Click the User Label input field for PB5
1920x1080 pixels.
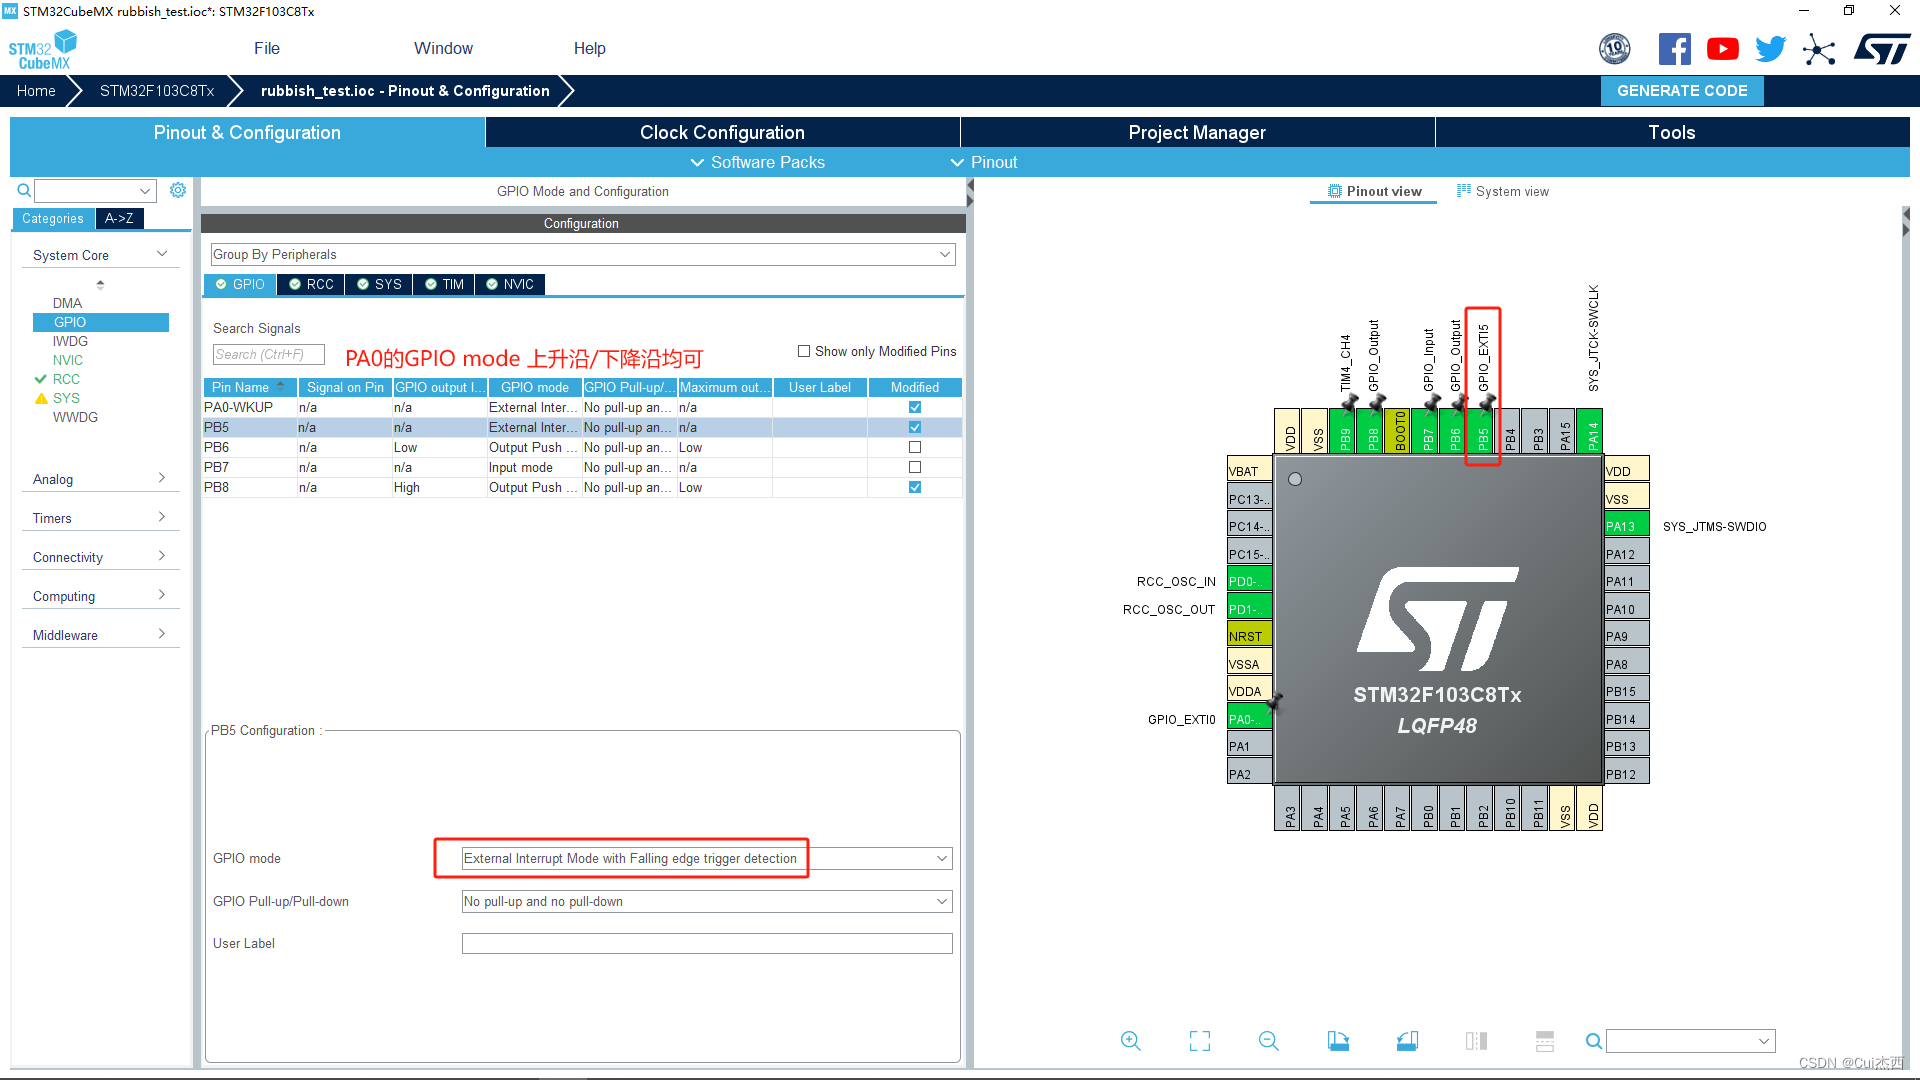[x=707, y=943]
